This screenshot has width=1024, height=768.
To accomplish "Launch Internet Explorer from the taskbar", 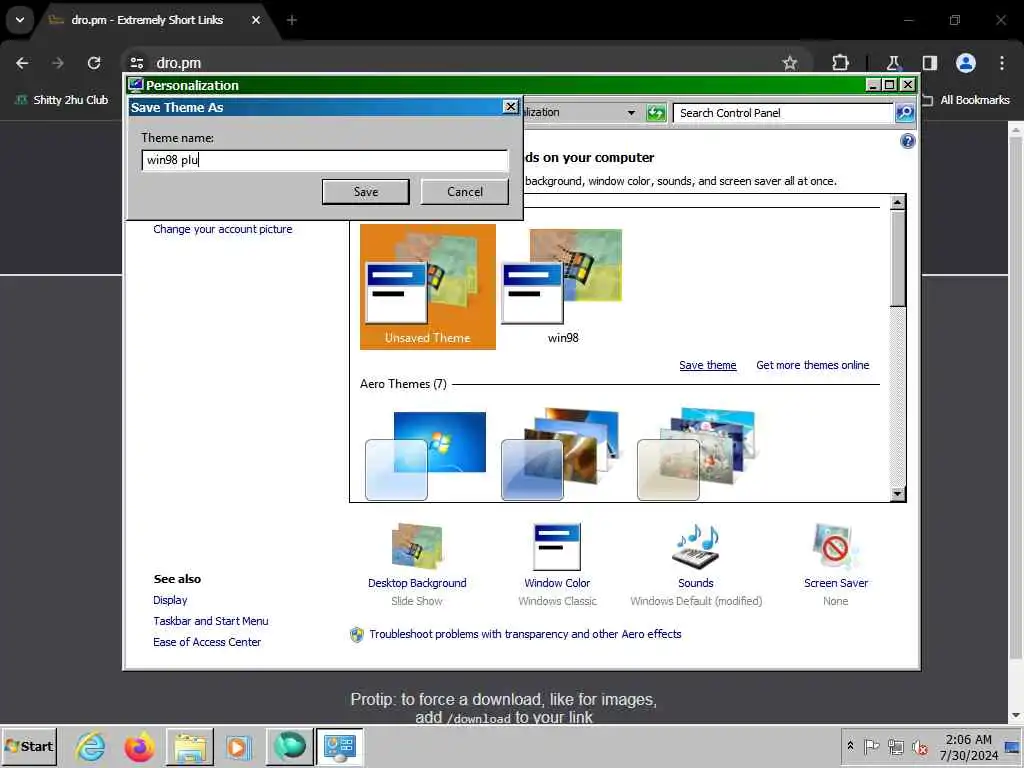I will (89, 746).
